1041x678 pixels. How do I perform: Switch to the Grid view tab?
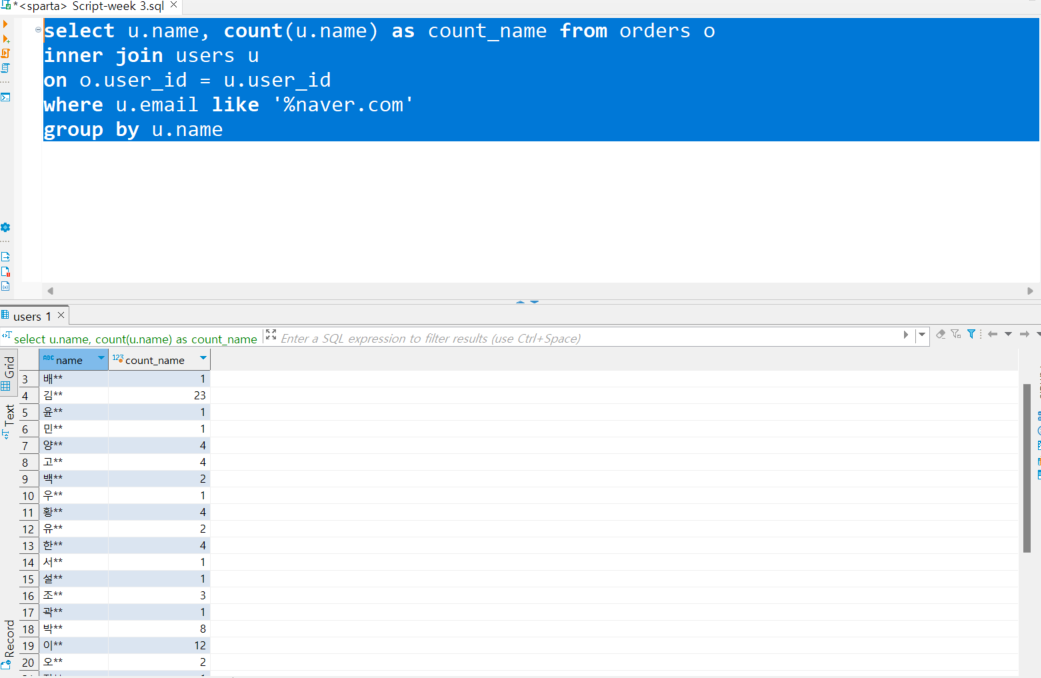9,373
